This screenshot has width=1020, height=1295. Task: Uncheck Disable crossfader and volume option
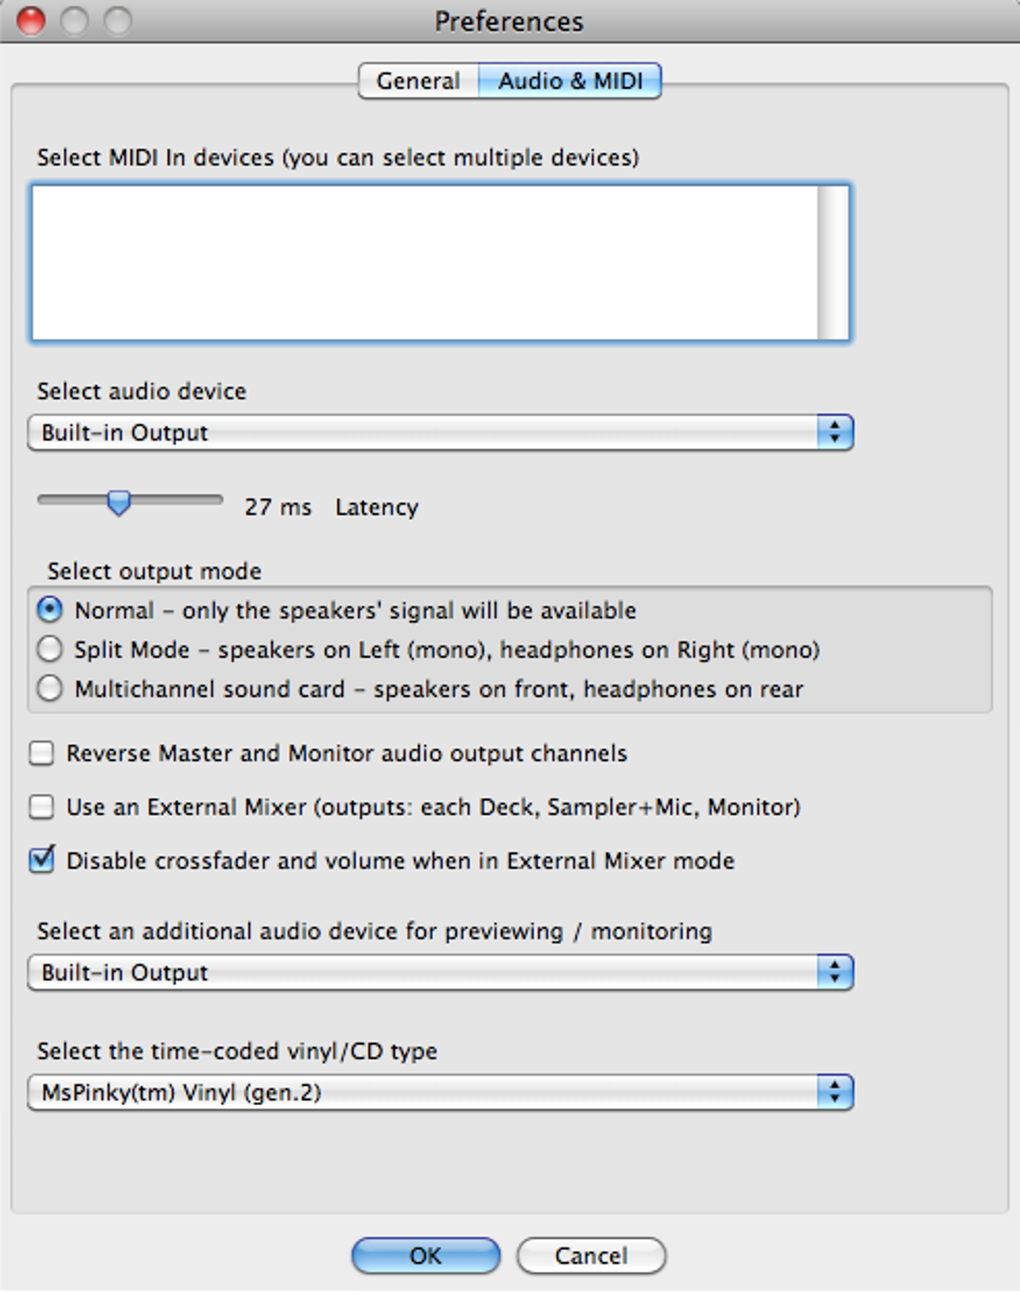[42, 860]
